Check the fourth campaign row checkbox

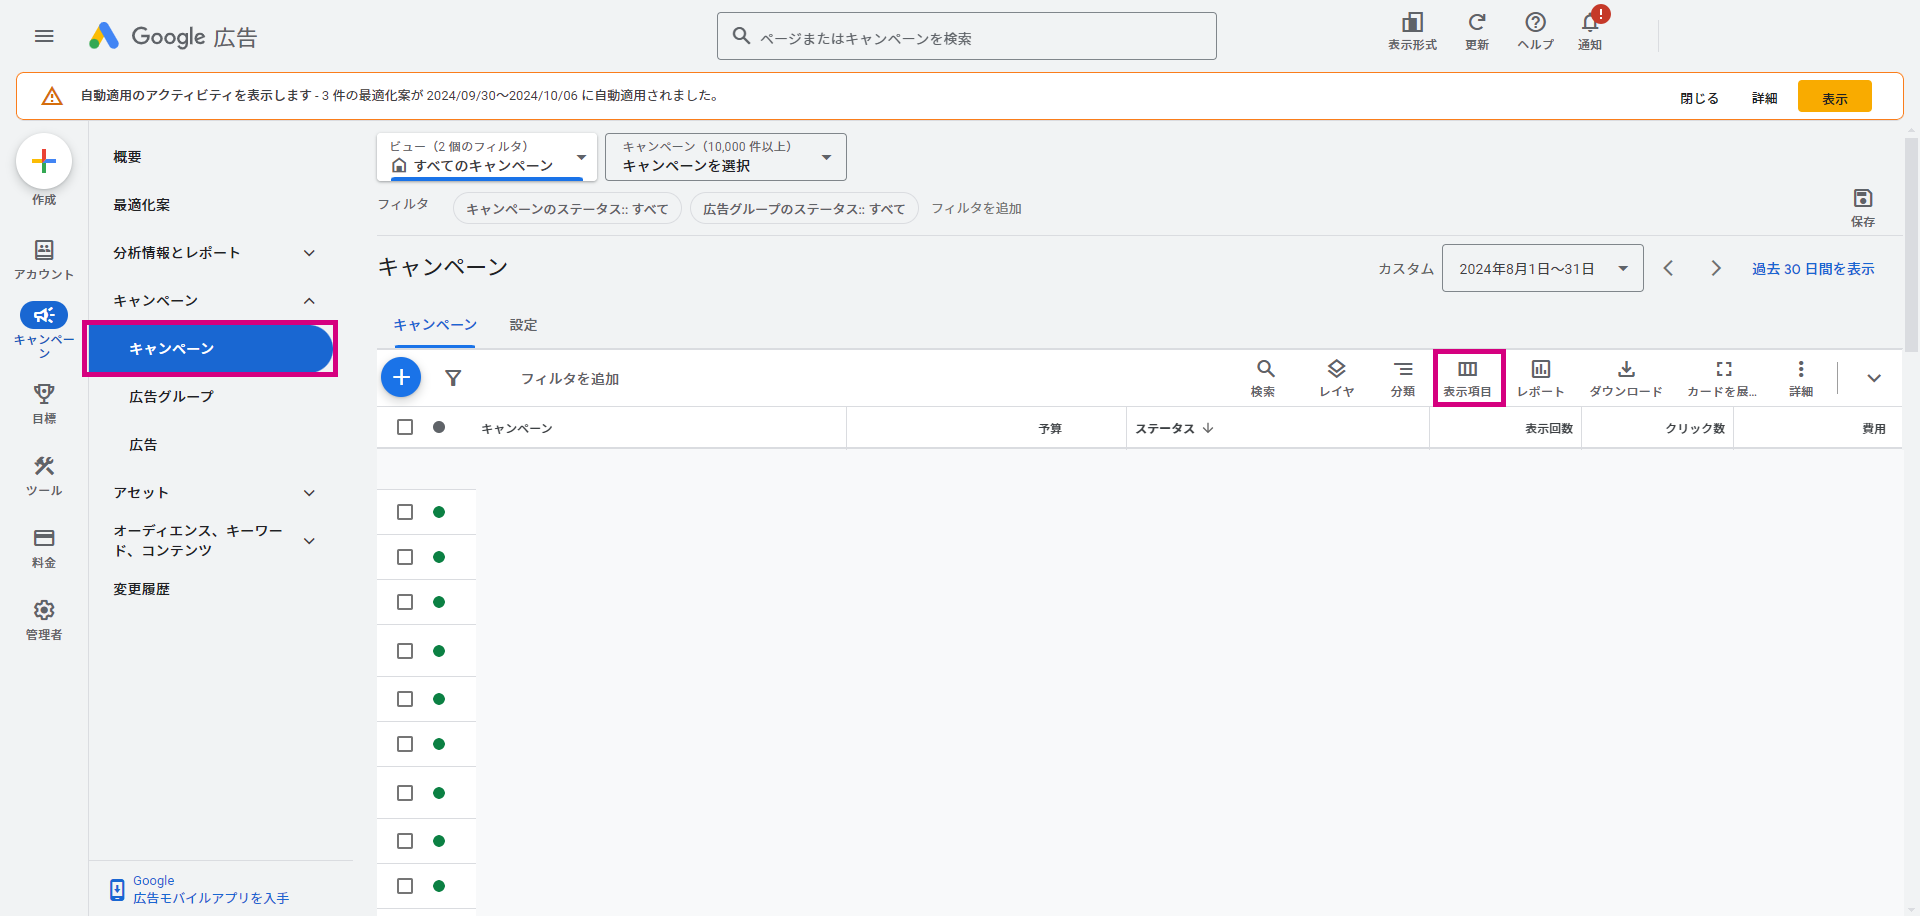tap(405, 651)
